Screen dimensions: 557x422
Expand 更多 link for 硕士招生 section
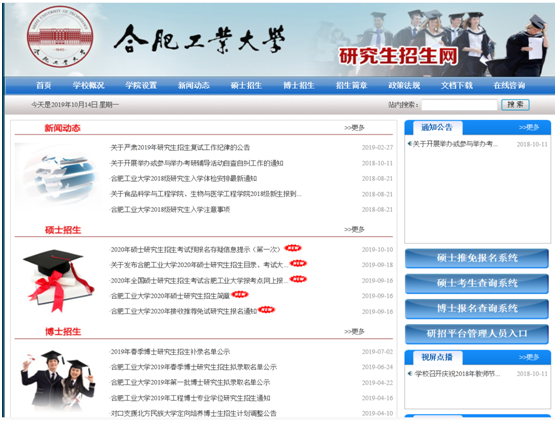coord(354,229)
